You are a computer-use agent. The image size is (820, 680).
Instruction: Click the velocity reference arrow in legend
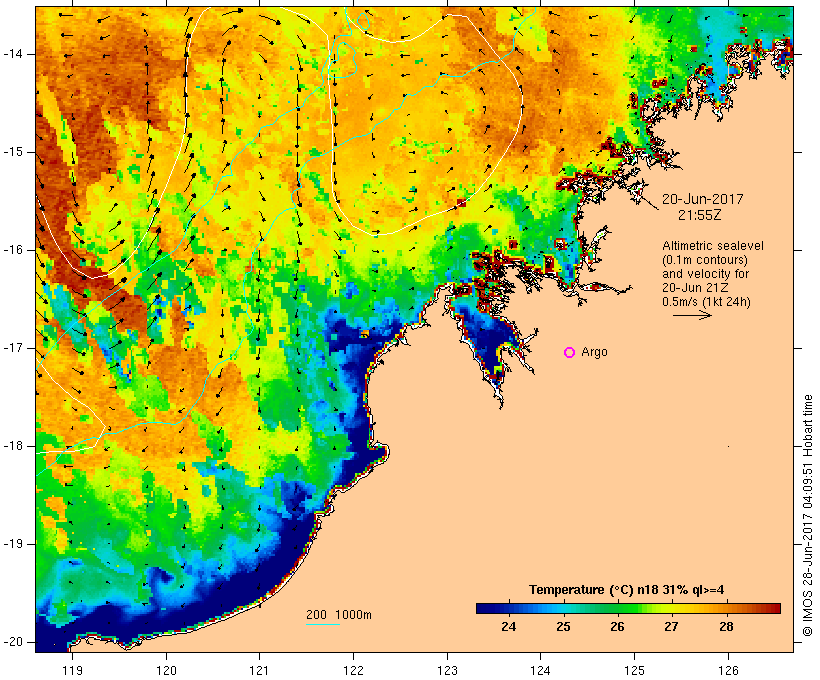tap(692, 315)
